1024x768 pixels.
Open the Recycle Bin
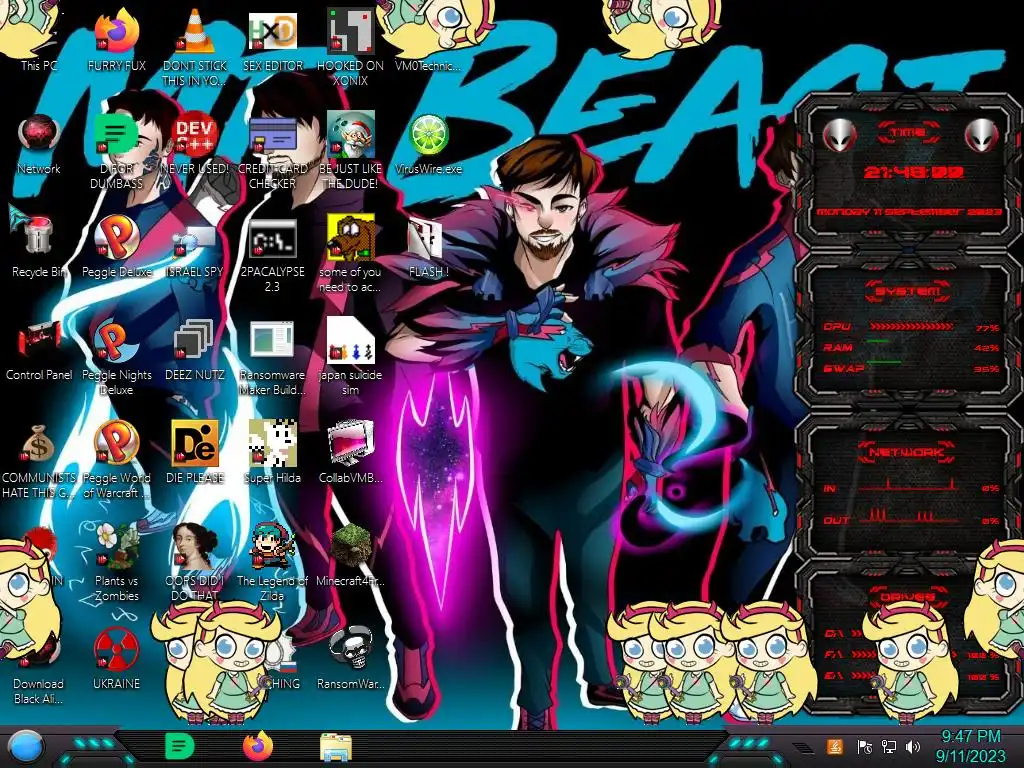(39, 245)
